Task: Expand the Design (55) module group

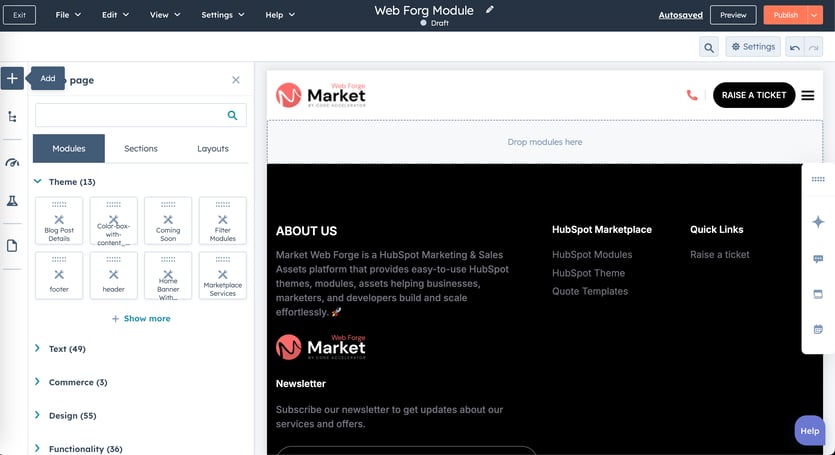Action: point(38,415)
